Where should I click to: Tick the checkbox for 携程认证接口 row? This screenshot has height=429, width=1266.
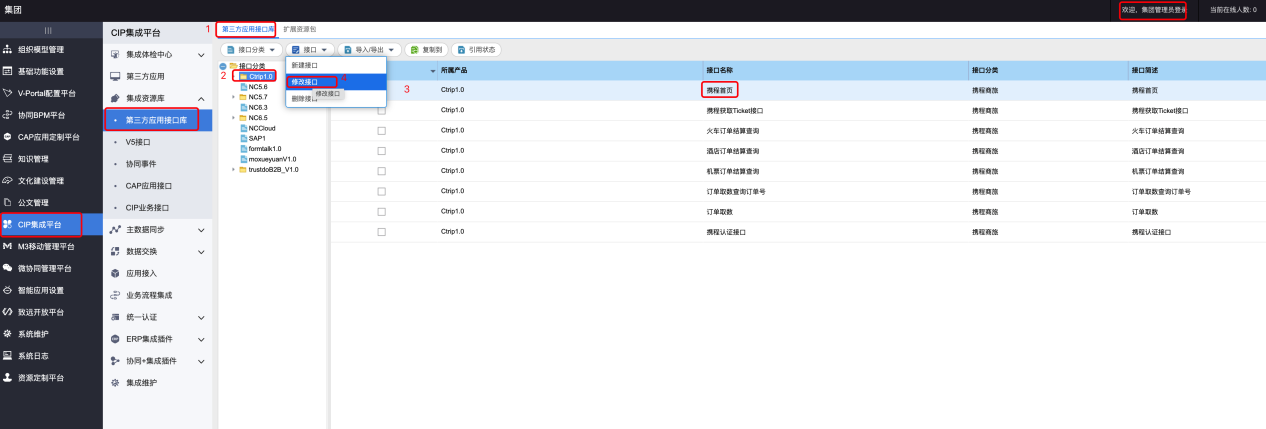click(x=381, y=232)
